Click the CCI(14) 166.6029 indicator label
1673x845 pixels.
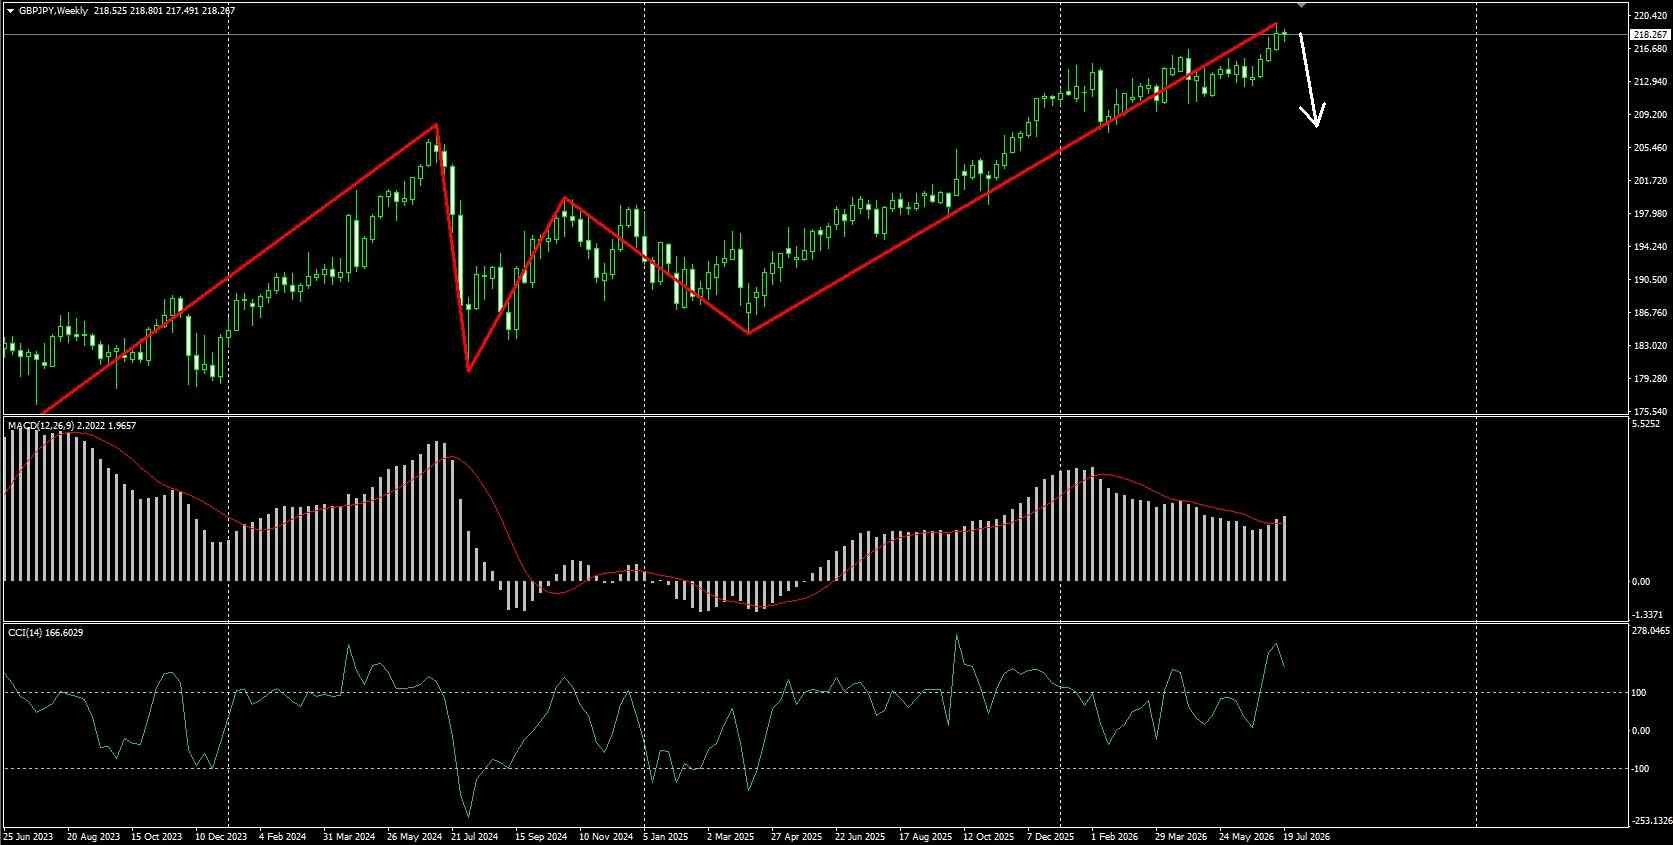45,632
